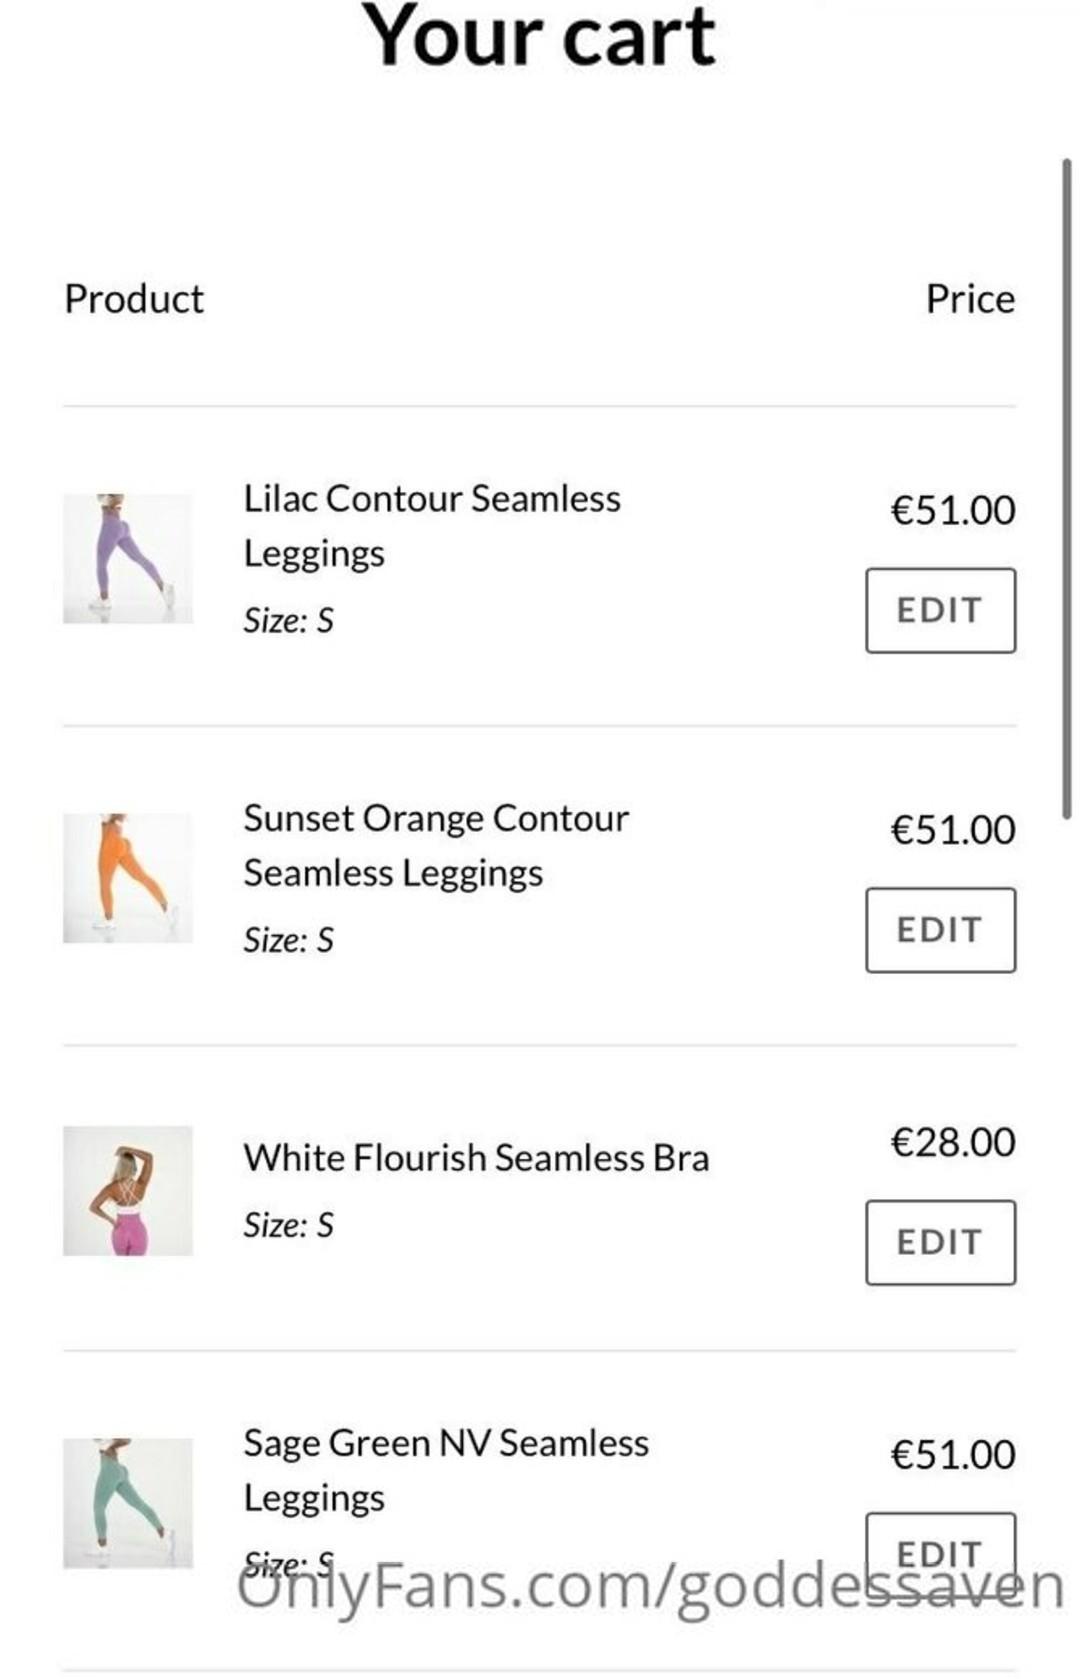
Task: Click the Price column header
Action: tap(969, 299)
